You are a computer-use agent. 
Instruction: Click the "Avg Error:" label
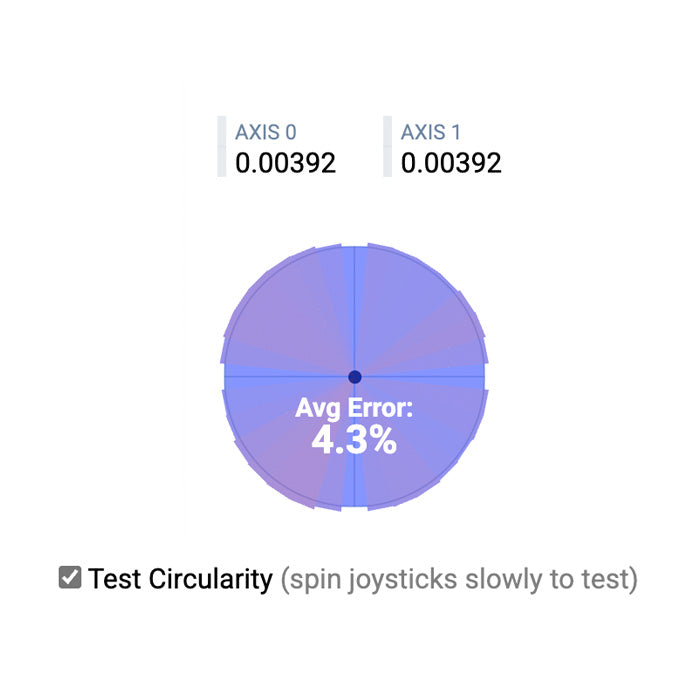(354, 408)
